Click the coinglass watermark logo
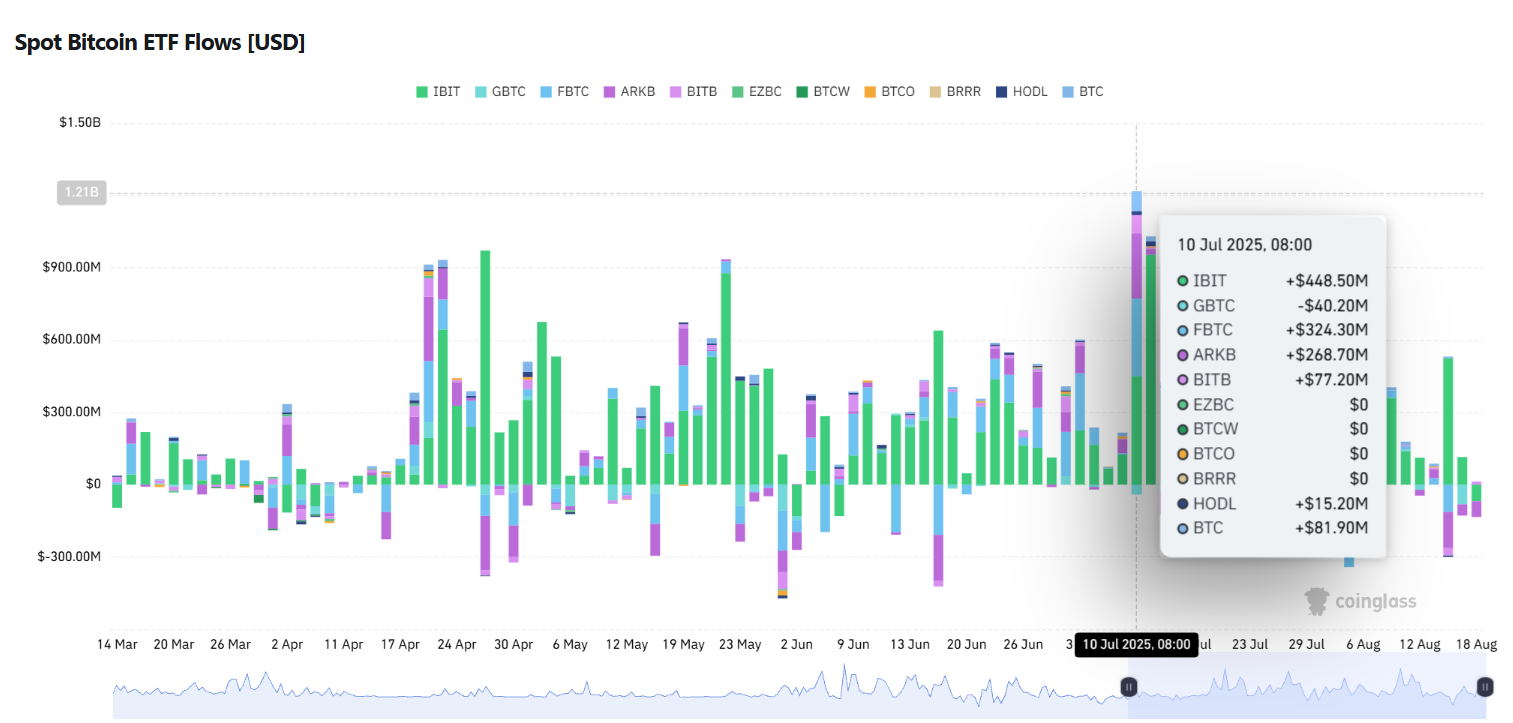 pos(1360,601)
